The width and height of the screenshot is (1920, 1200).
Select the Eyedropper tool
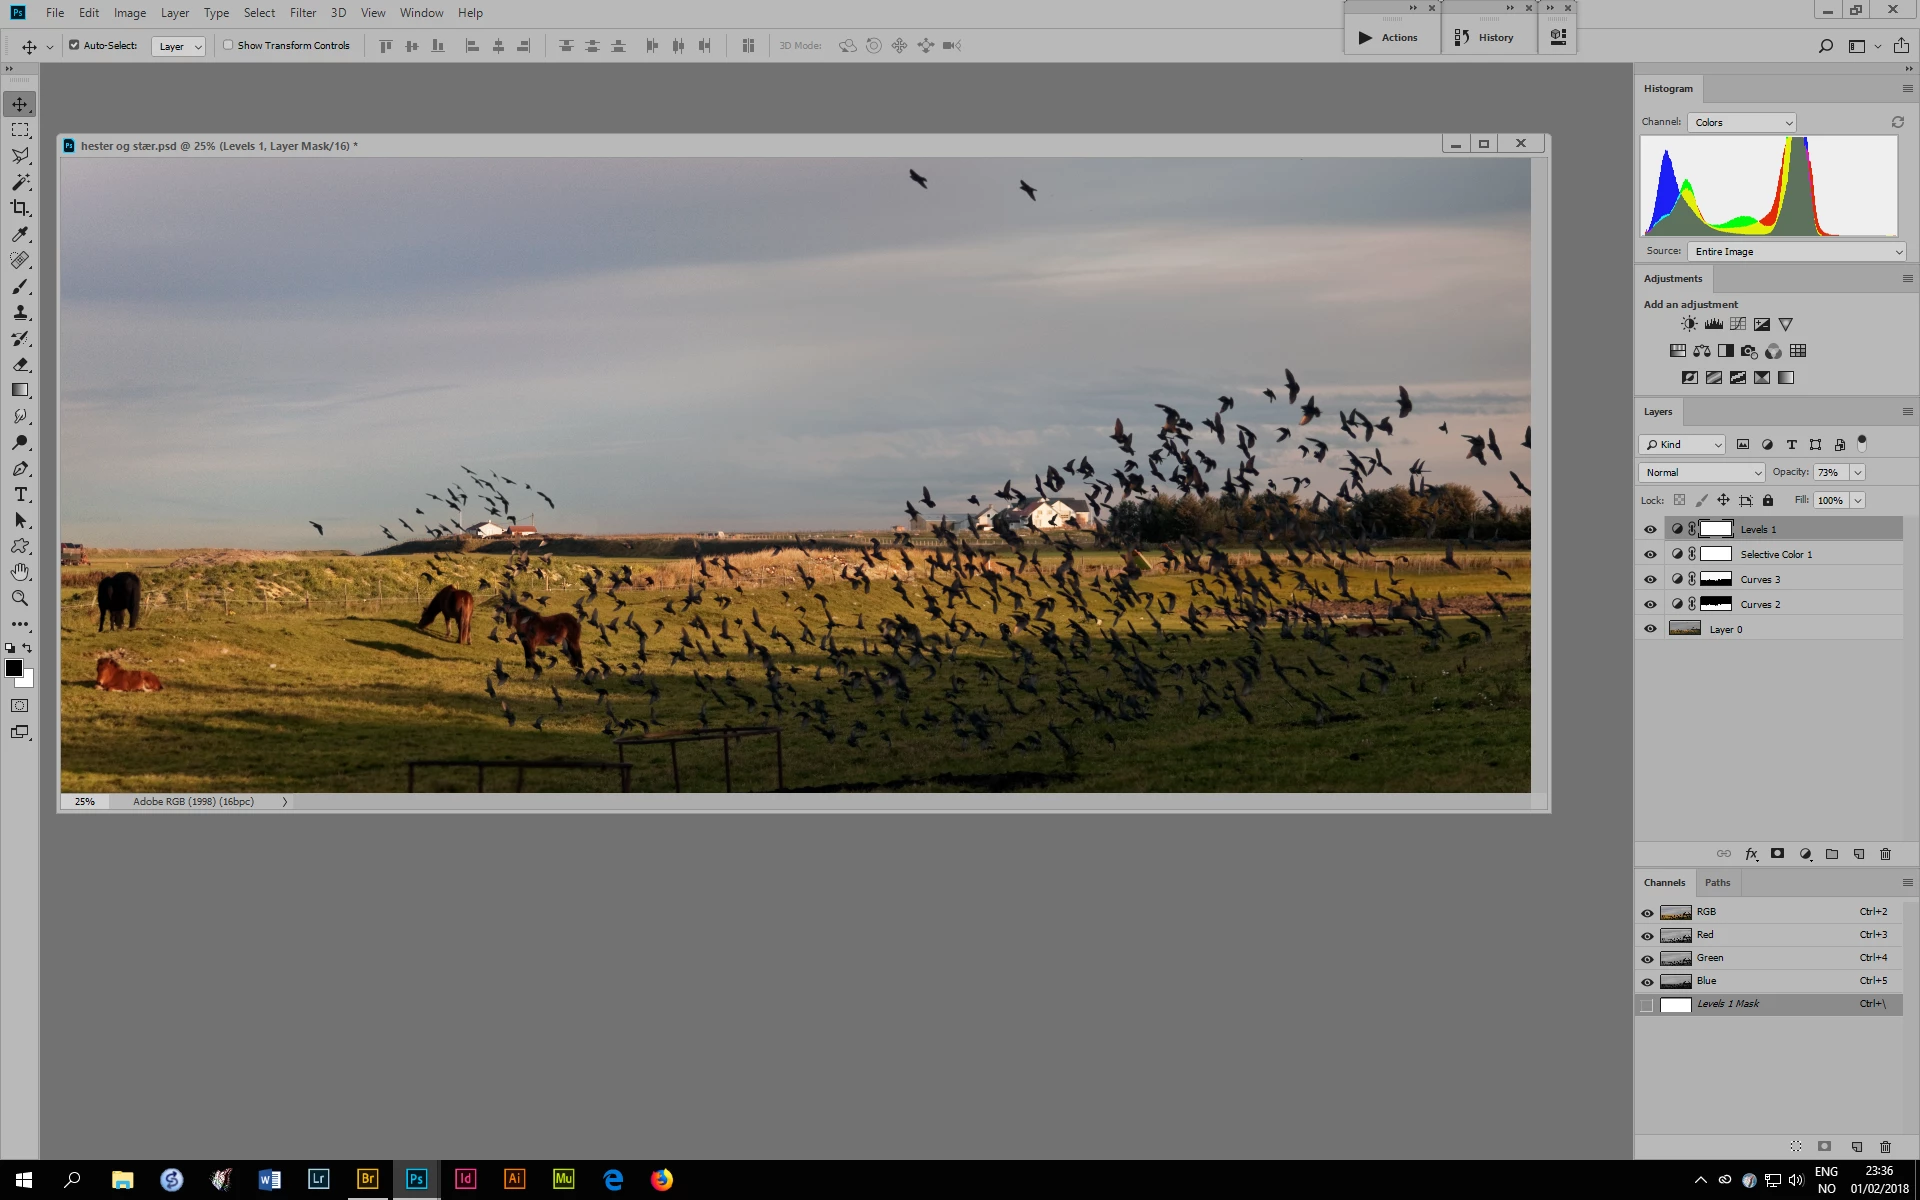click(20, 234)
